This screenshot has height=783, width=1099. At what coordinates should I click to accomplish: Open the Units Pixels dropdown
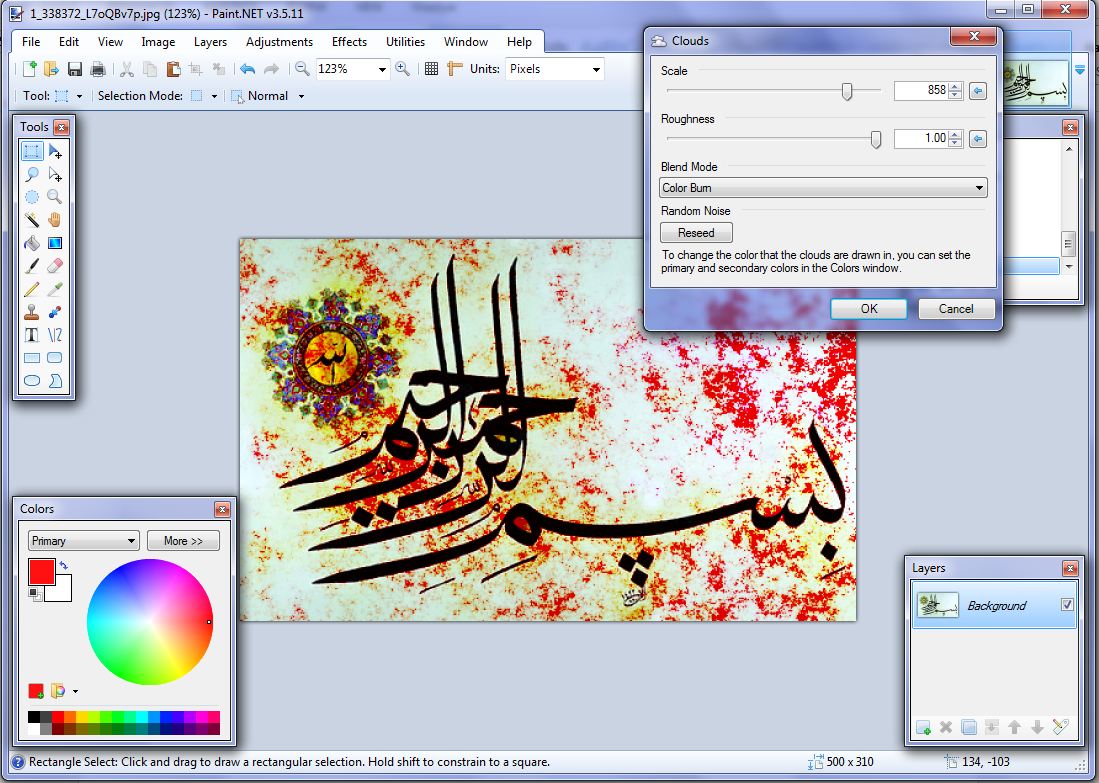pyautogui.click(x=596, y=69)
